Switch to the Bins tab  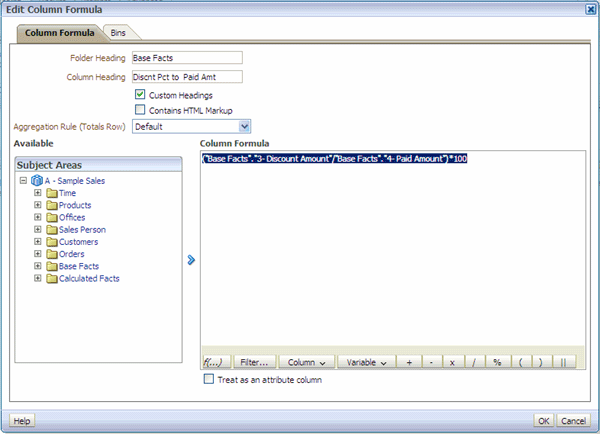[118, 33]
